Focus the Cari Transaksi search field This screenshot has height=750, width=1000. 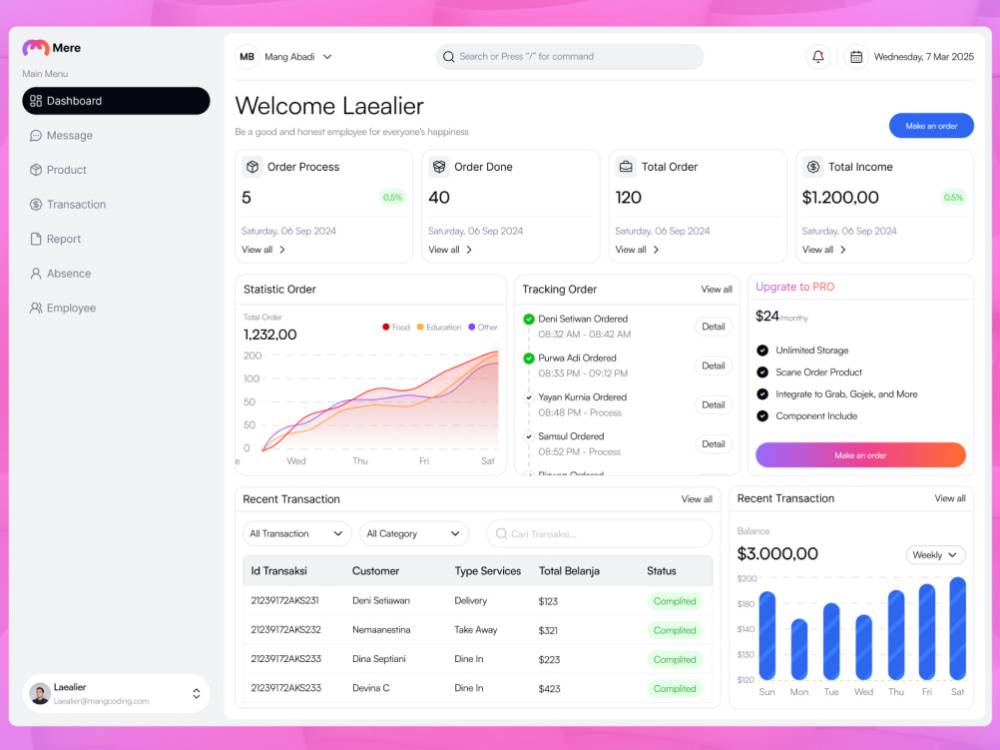[x=599, y=534]
